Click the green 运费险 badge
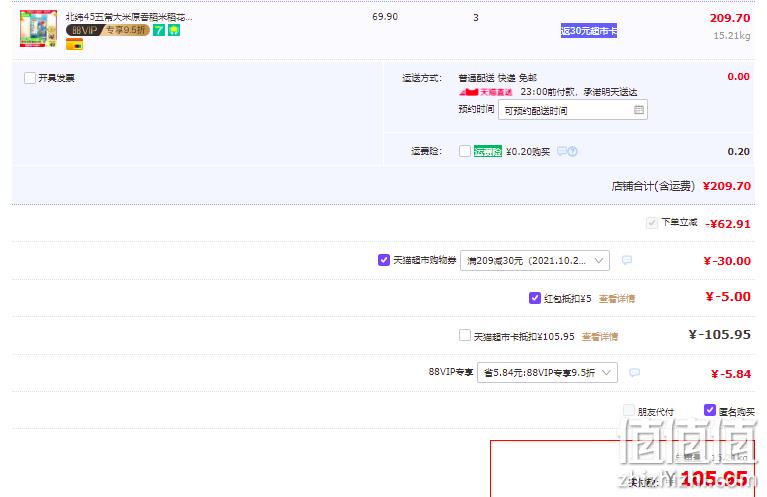This screenshot has width=767, height=497. click(488, 152)
